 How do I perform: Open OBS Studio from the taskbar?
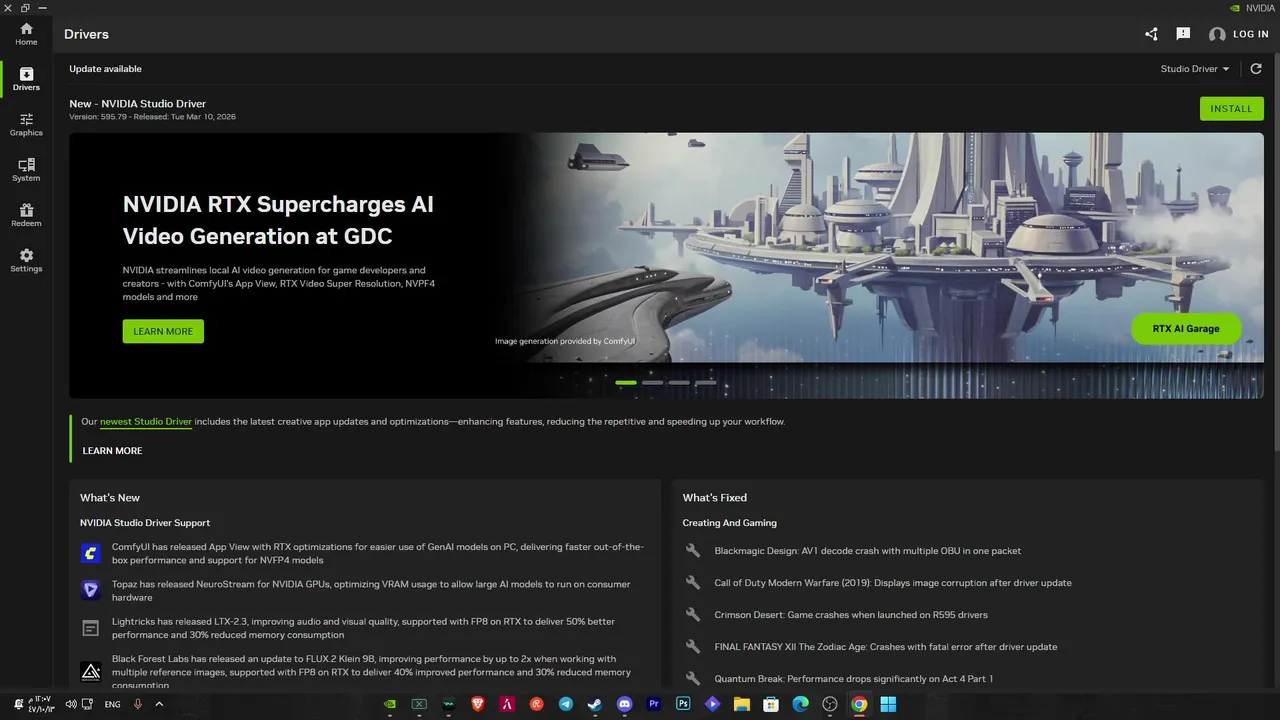(x=830, y=704)
